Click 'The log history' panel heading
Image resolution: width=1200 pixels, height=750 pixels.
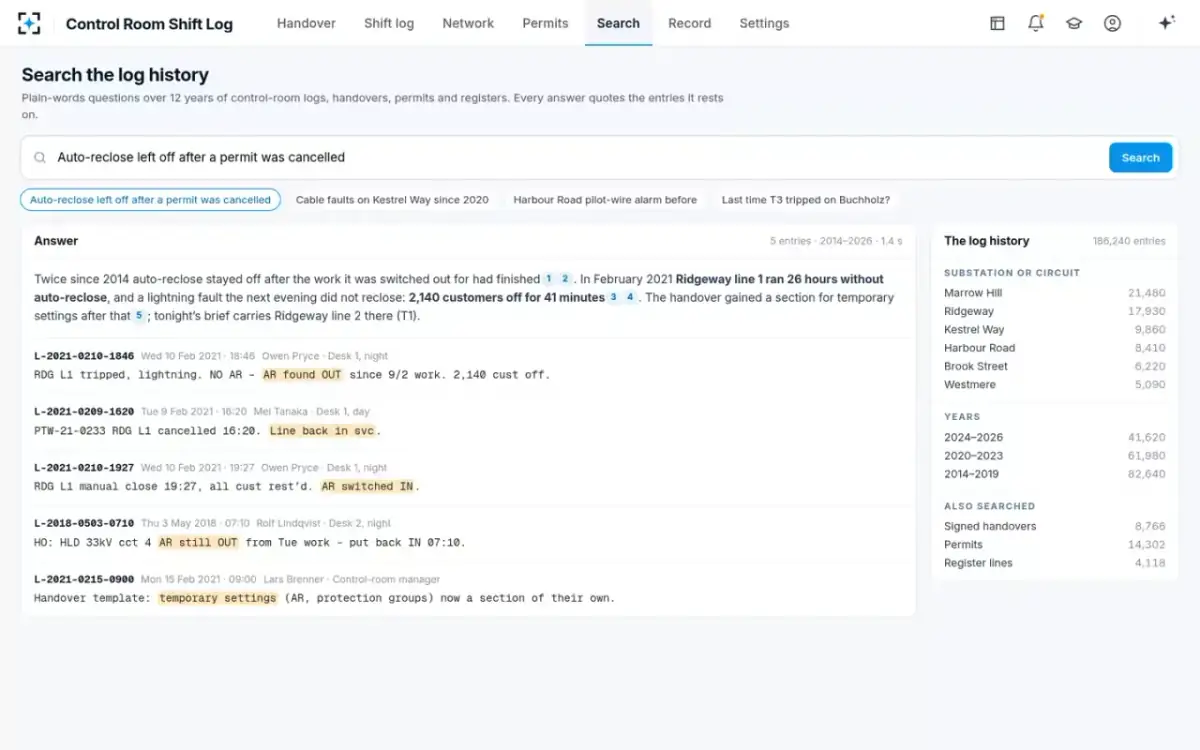986,241
